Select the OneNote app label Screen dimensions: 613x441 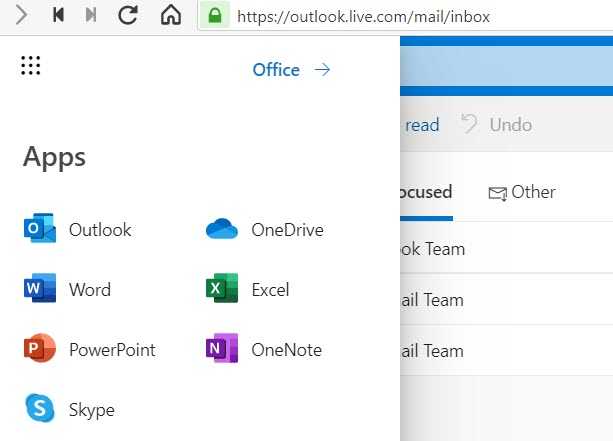(287, 350)
